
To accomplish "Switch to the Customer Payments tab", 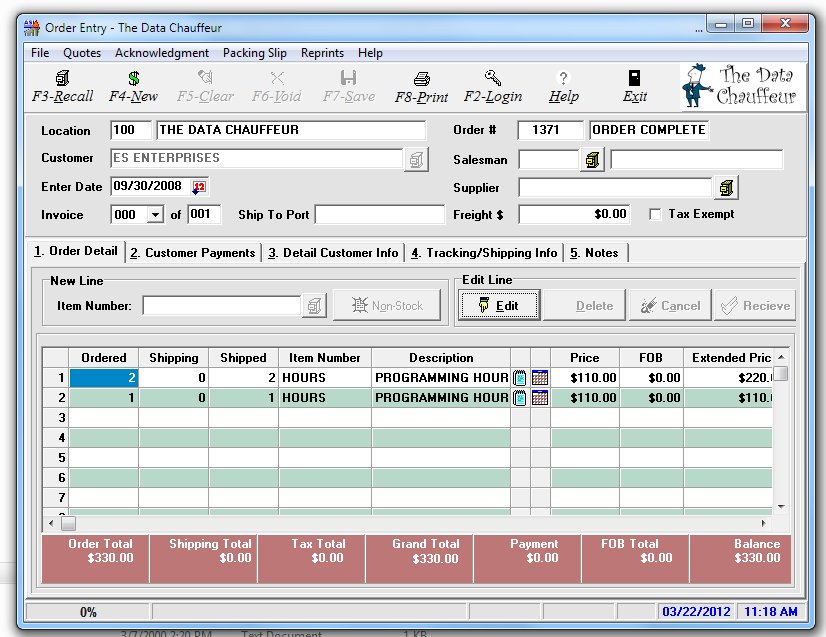I will click(193, 253).
